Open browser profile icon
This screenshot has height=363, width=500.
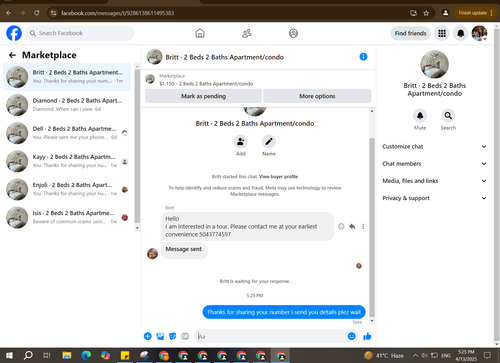click(x=445, y=13)
